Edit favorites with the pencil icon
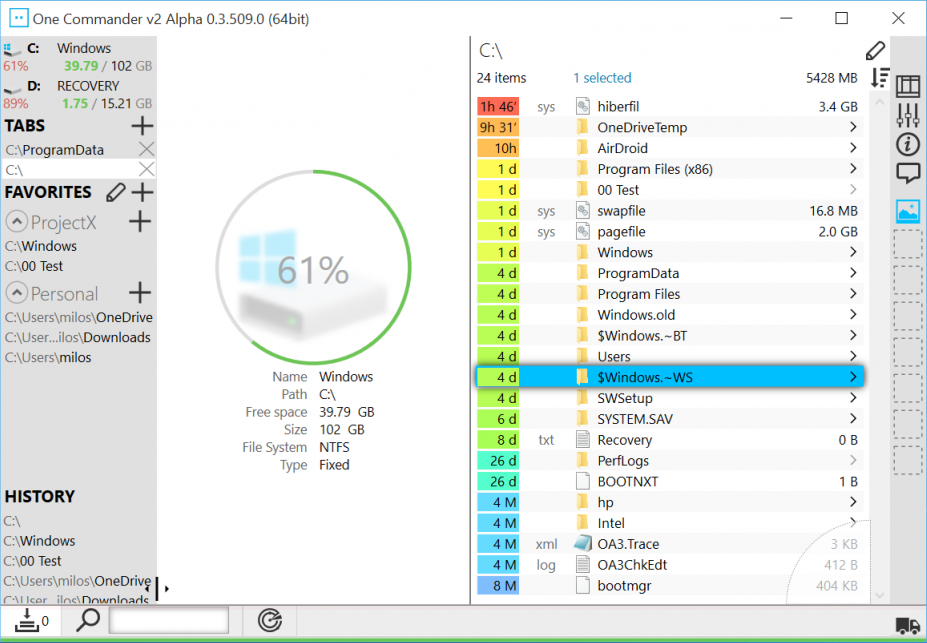The width and height of the screenshot is (927, 643). pyautogui.click(x=116, y=192)
